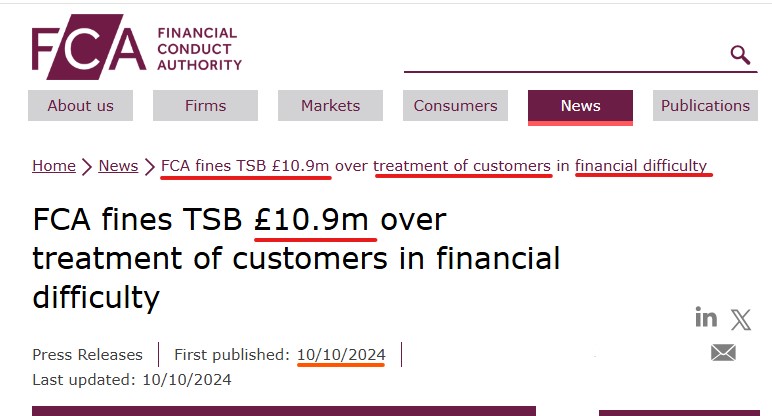Click the first published date 10/10/2024
This screenshot has width=772, height=416.
coord(341,354)
